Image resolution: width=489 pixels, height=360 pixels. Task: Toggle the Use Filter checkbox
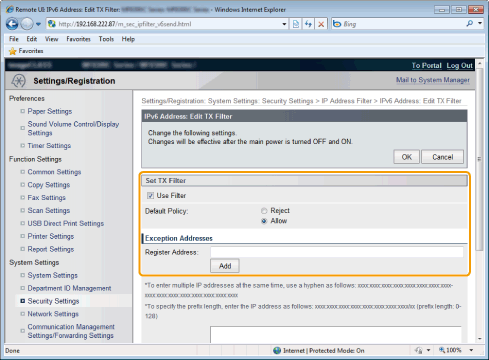coord(150,196)
